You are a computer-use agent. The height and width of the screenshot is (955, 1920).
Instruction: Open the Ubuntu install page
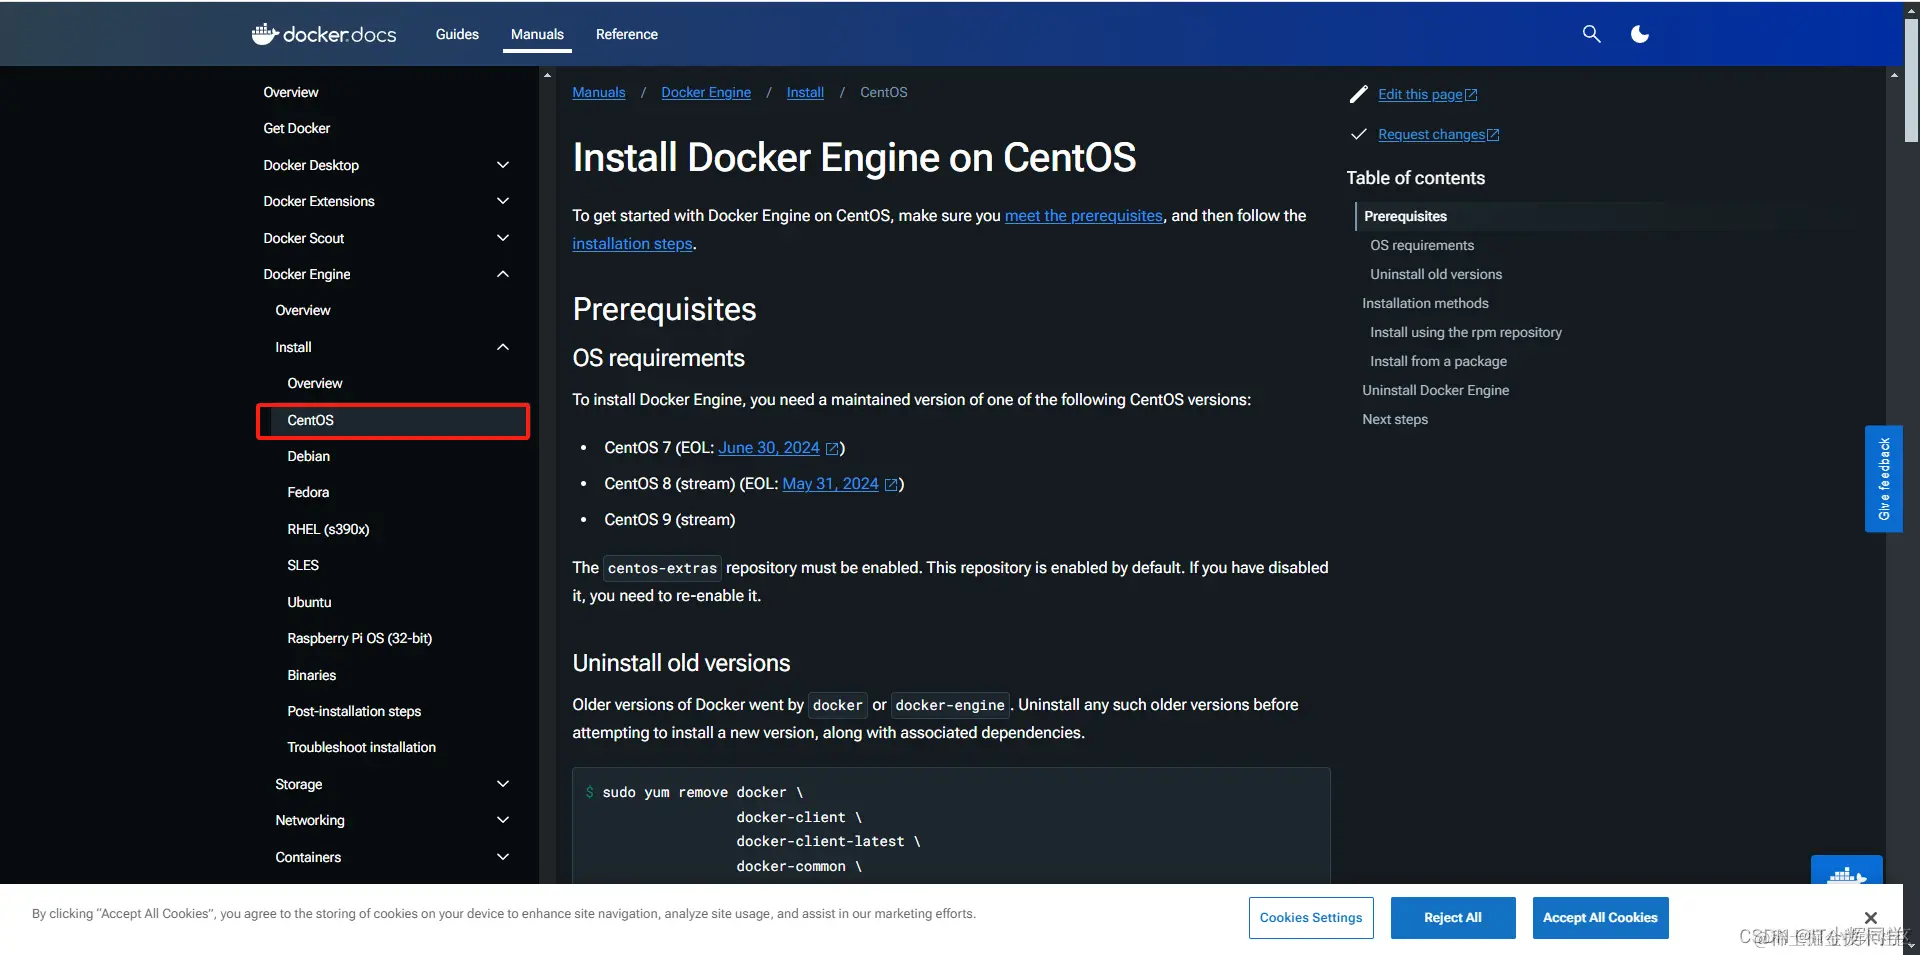(x=309, y=602)
